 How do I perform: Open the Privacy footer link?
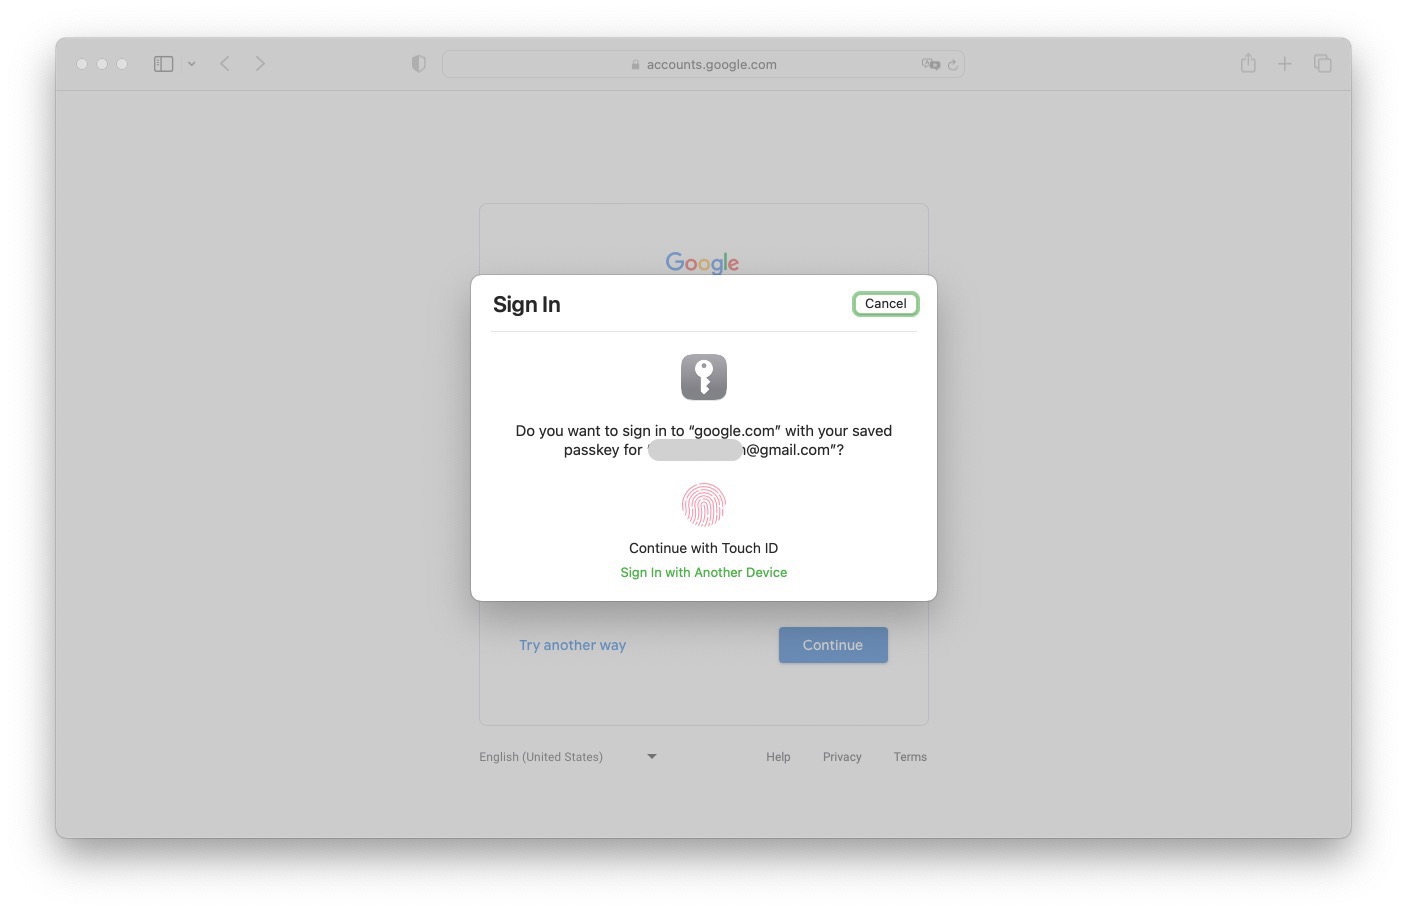(x=842, y=757)
